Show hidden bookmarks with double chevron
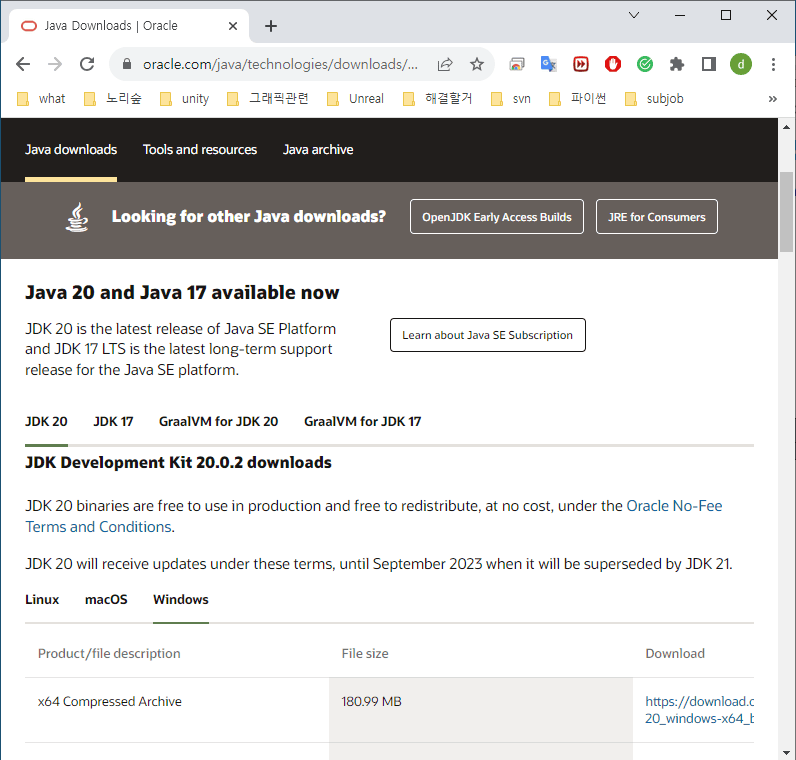The height and width of the screenshot is (760, 796). coord(773,98)
